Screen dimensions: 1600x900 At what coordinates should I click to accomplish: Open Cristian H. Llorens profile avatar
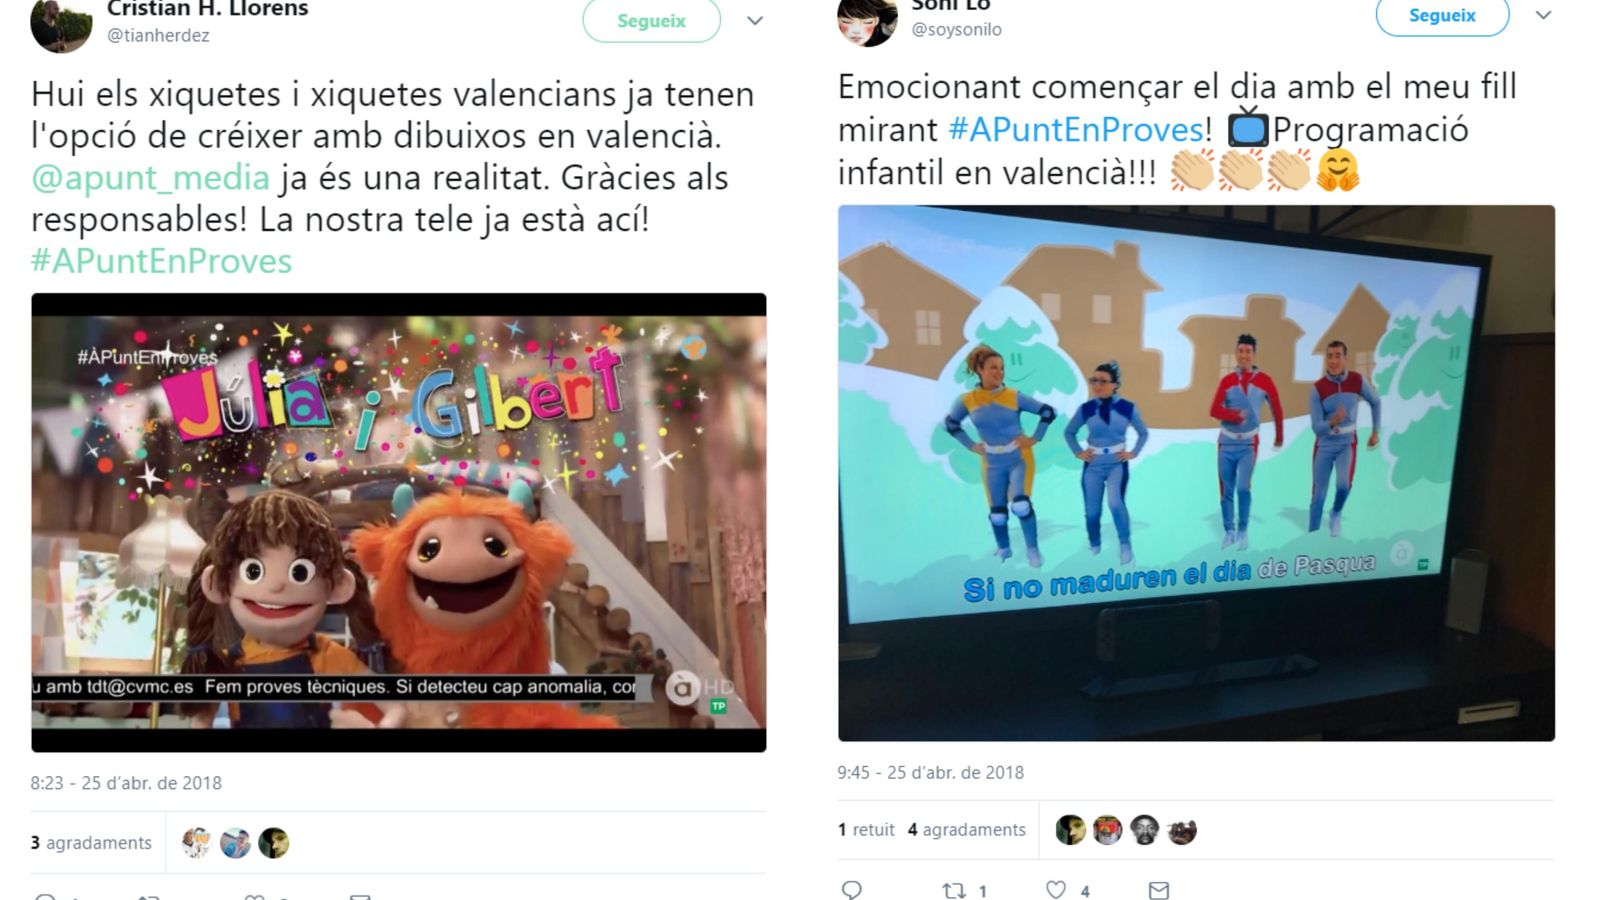61,23
